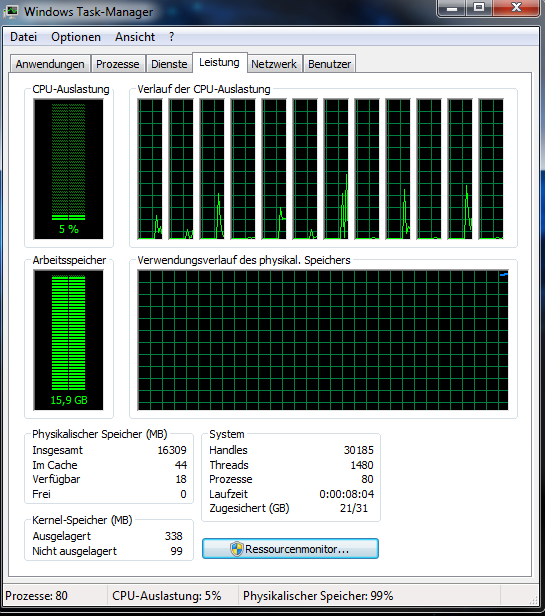Click the Task-Manager title bar icon
This screenshot has width=545, height=616.
click(x=11, y=11)
